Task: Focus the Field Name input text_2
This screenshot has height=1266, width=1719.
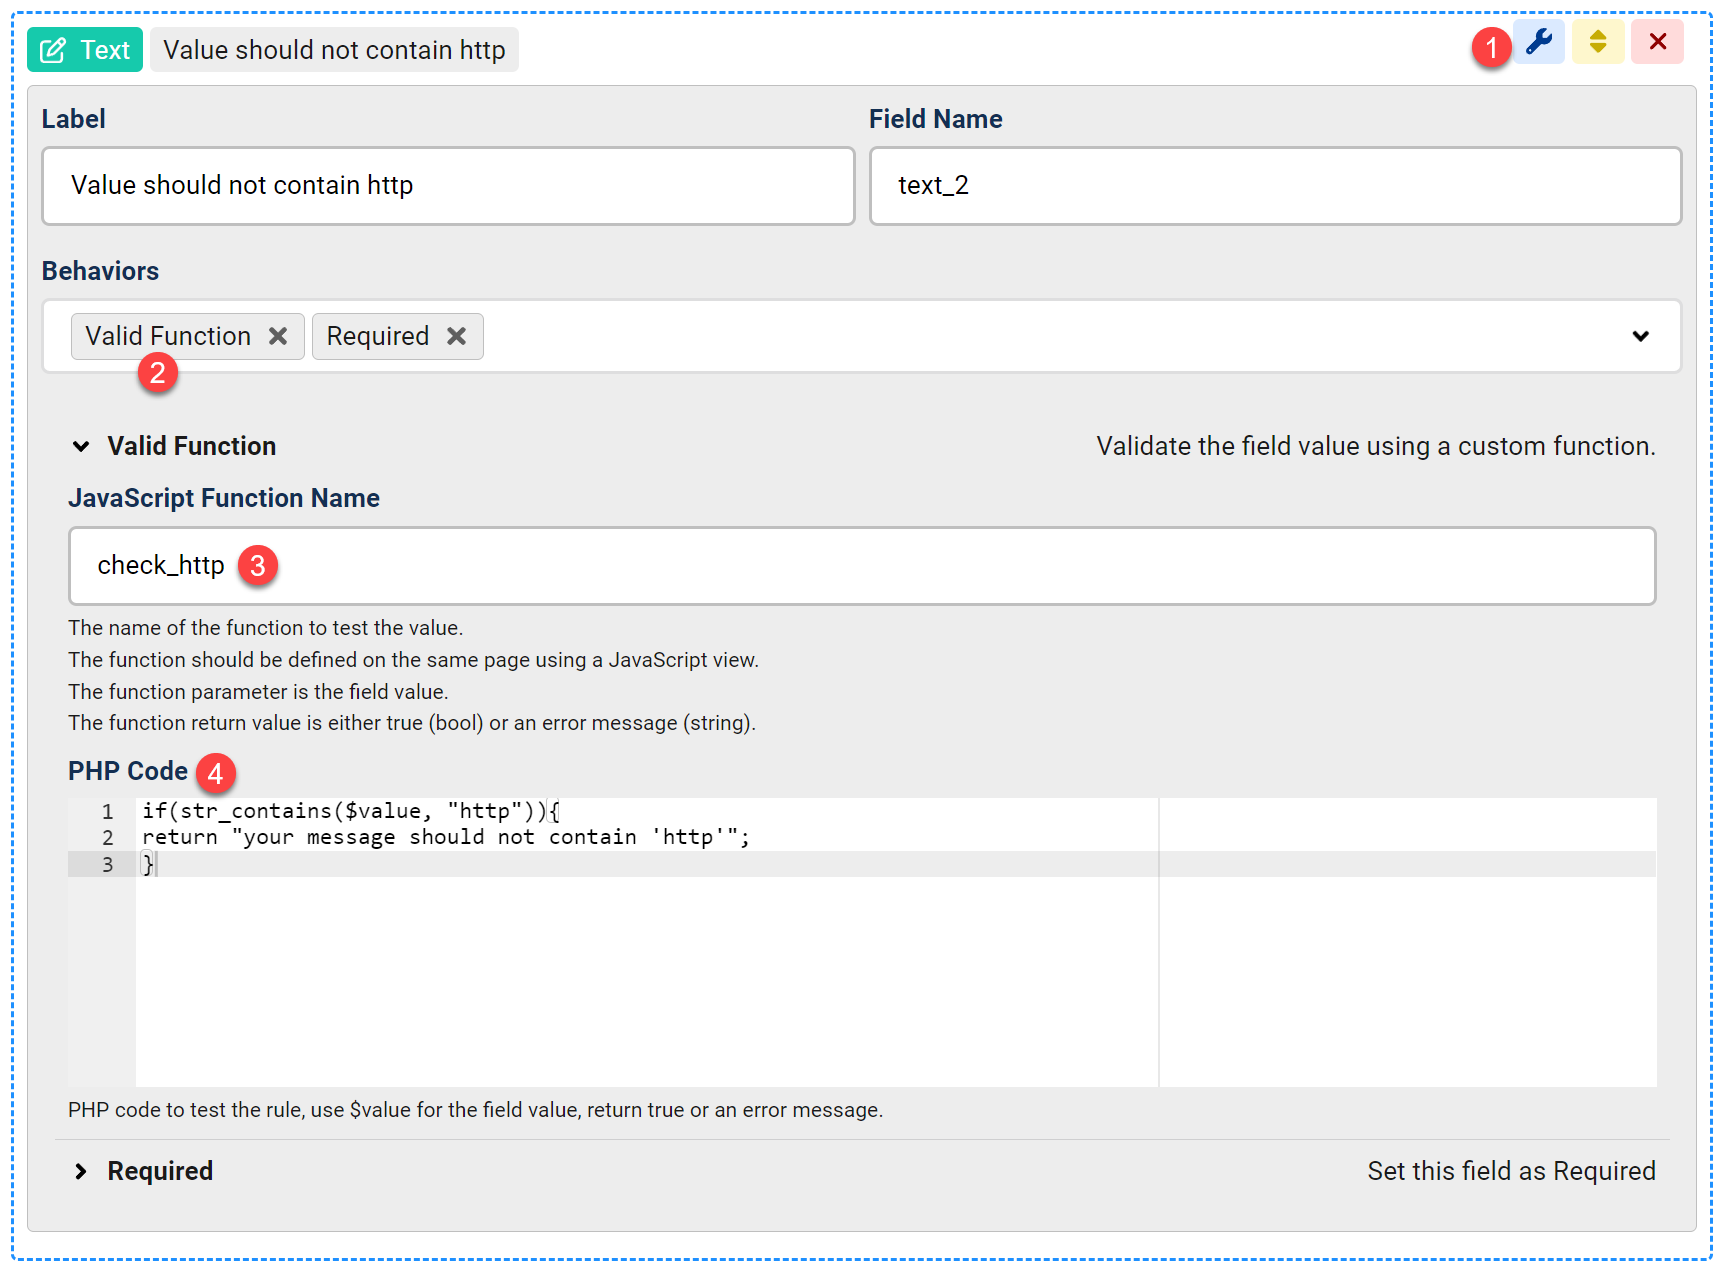Action: [1275, 186]
